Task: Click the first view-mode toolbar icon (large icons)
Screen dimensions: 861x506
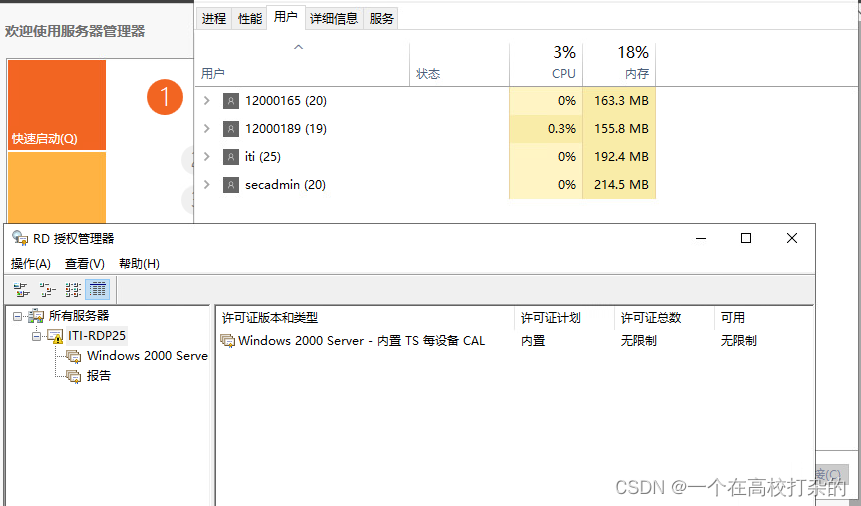Action: tap(21, 290)
